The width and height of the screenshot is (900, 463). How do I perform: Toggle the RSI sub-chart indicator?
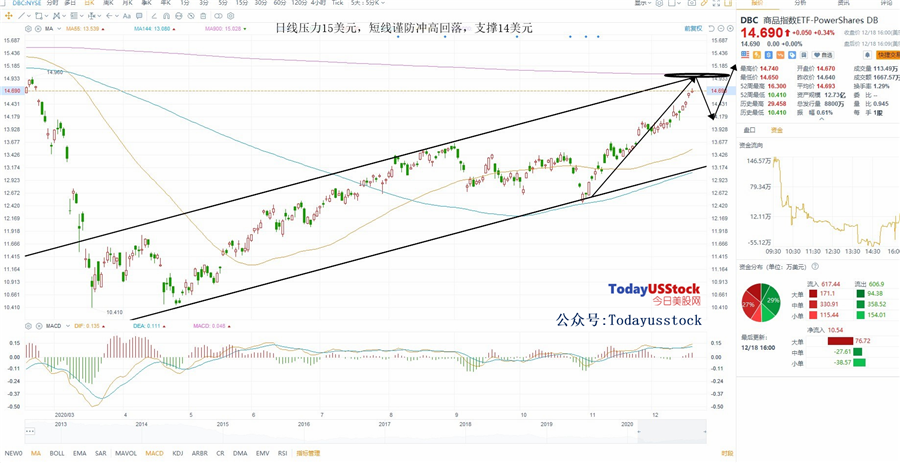pyautogui.click(x=282, y=453)
